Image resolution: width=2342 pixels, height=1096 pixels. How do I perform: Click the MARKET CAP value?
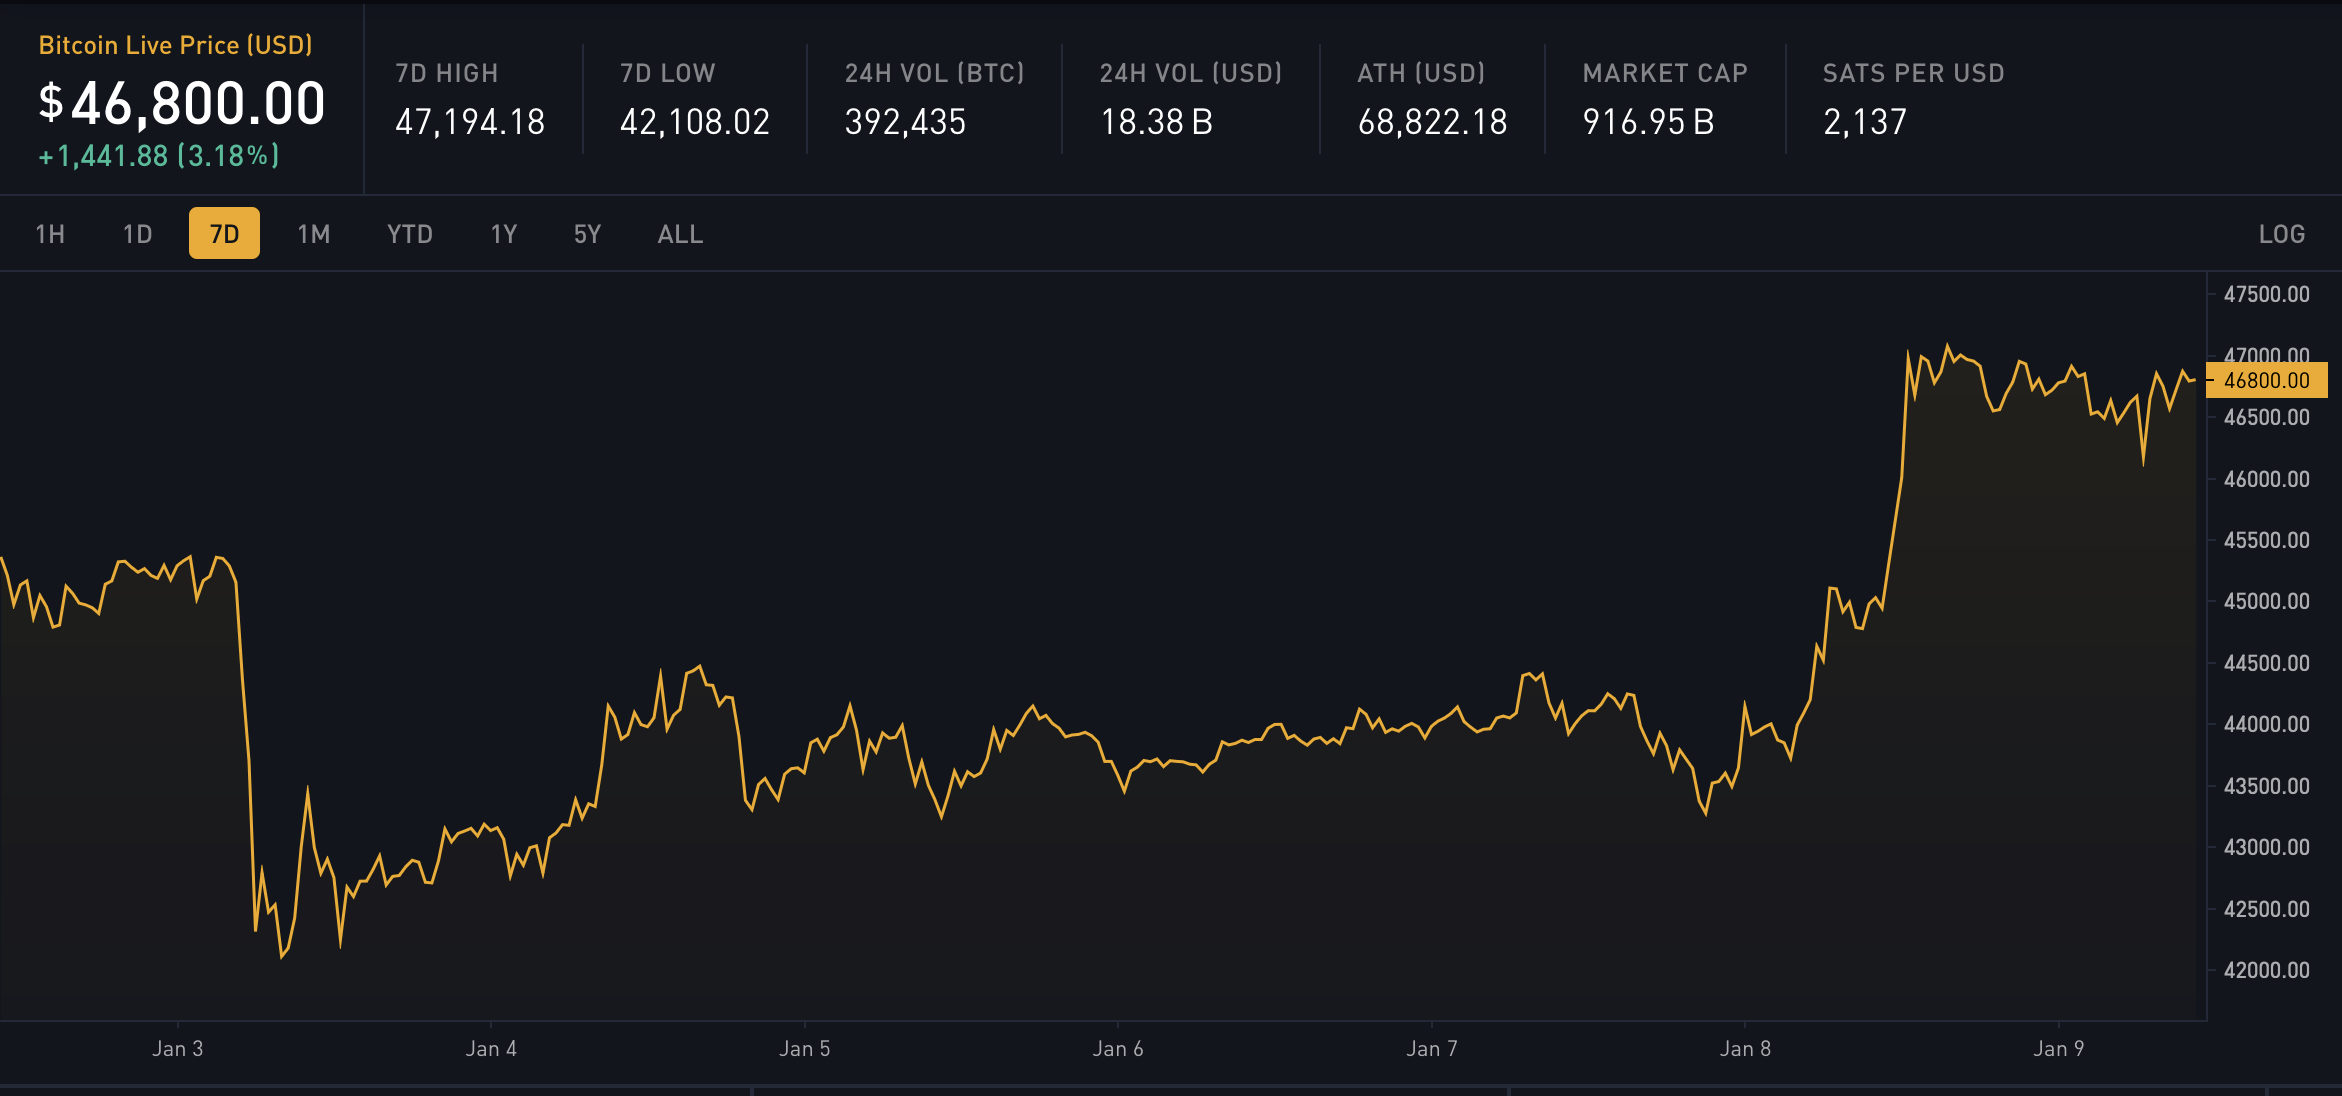[x=1647, y=122]
